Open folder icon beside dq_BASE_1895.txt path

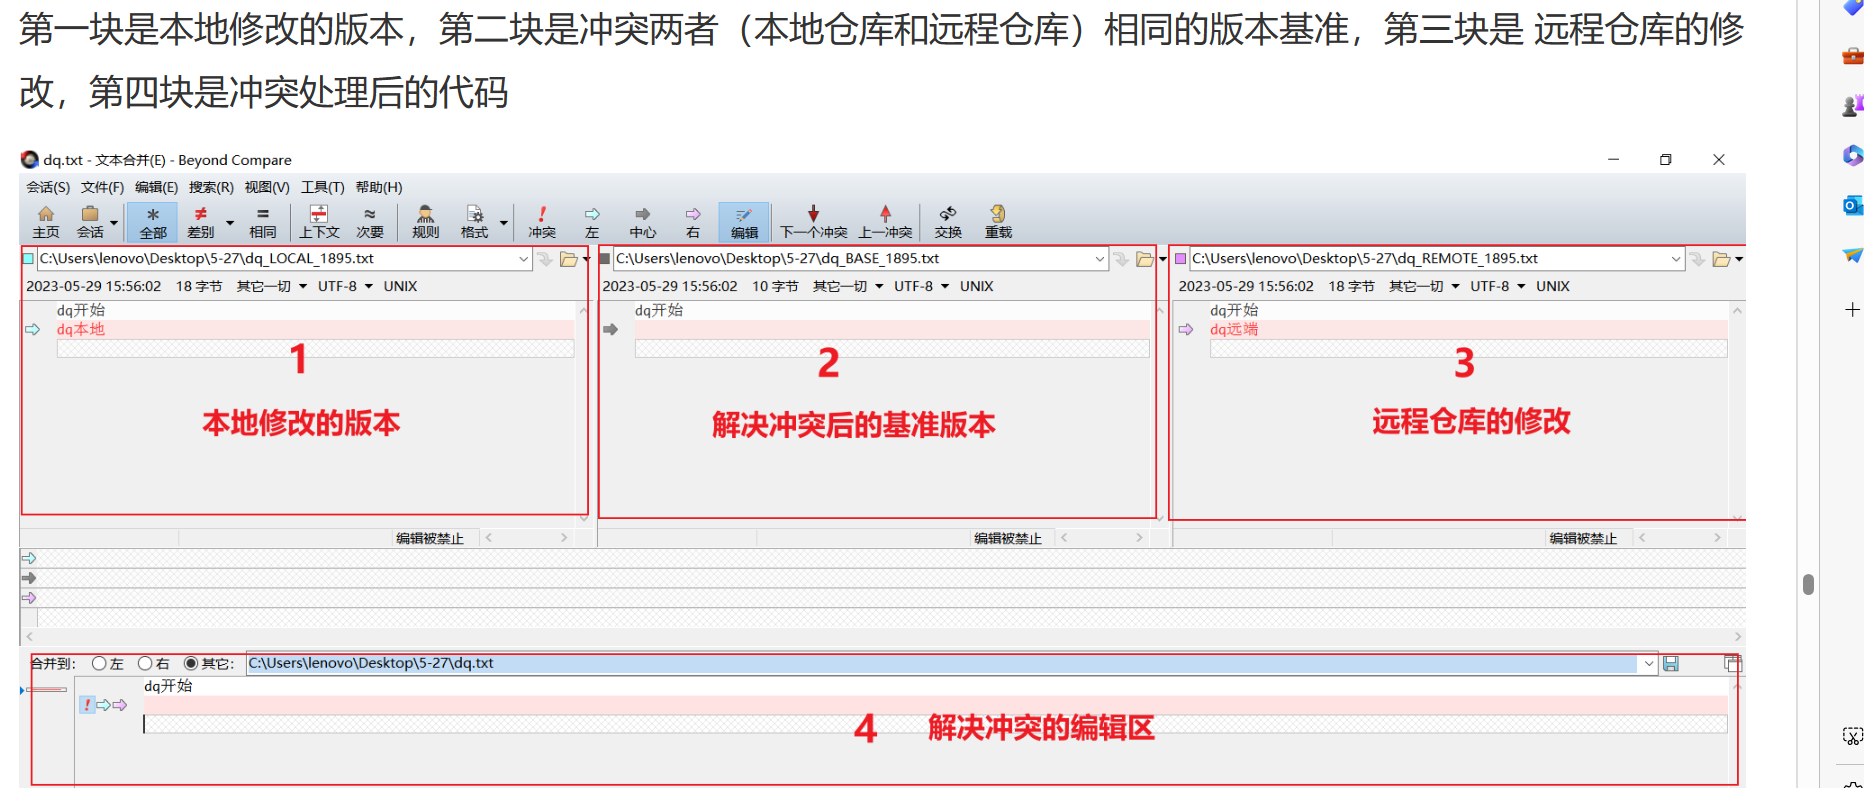[1145, 259]
